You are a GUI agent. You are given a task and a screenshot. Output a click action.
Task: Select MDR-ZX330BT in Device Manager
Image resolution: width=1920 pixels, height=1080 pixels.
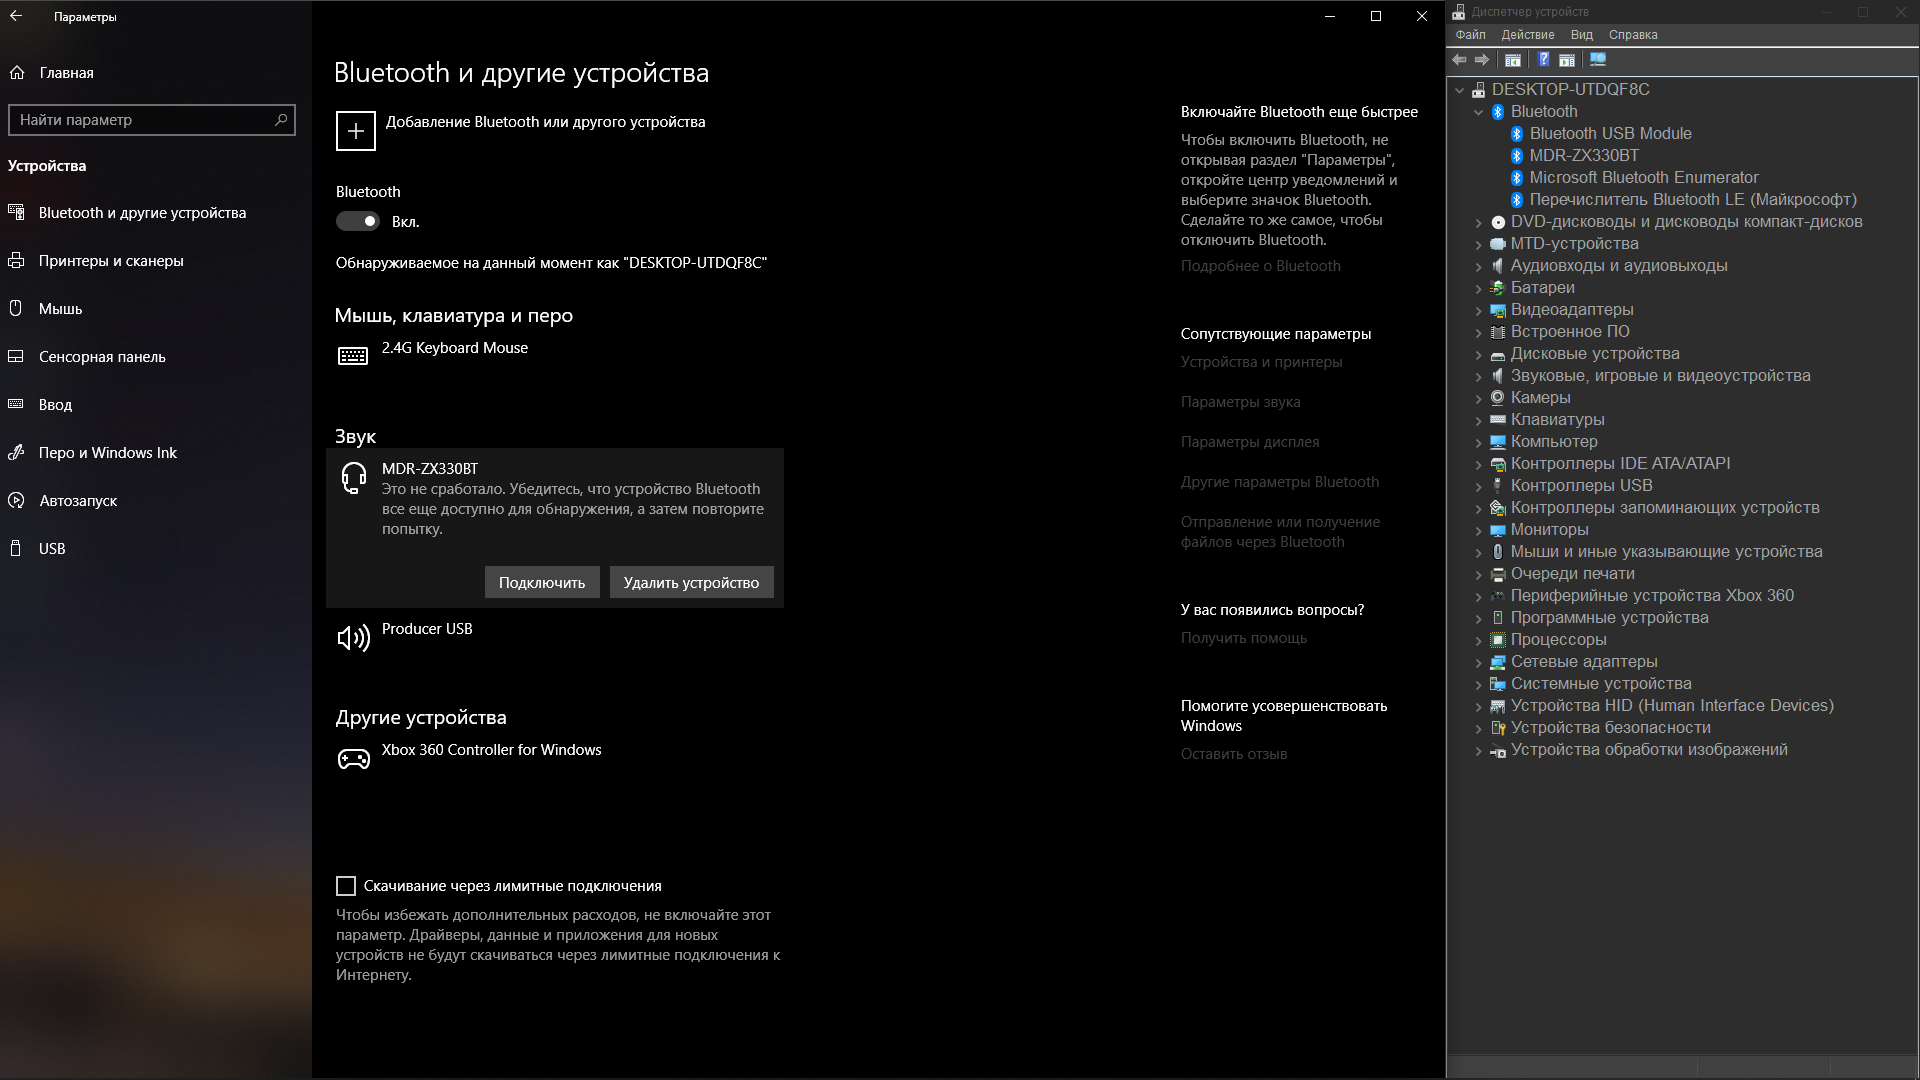click(x=1585, y=154)
